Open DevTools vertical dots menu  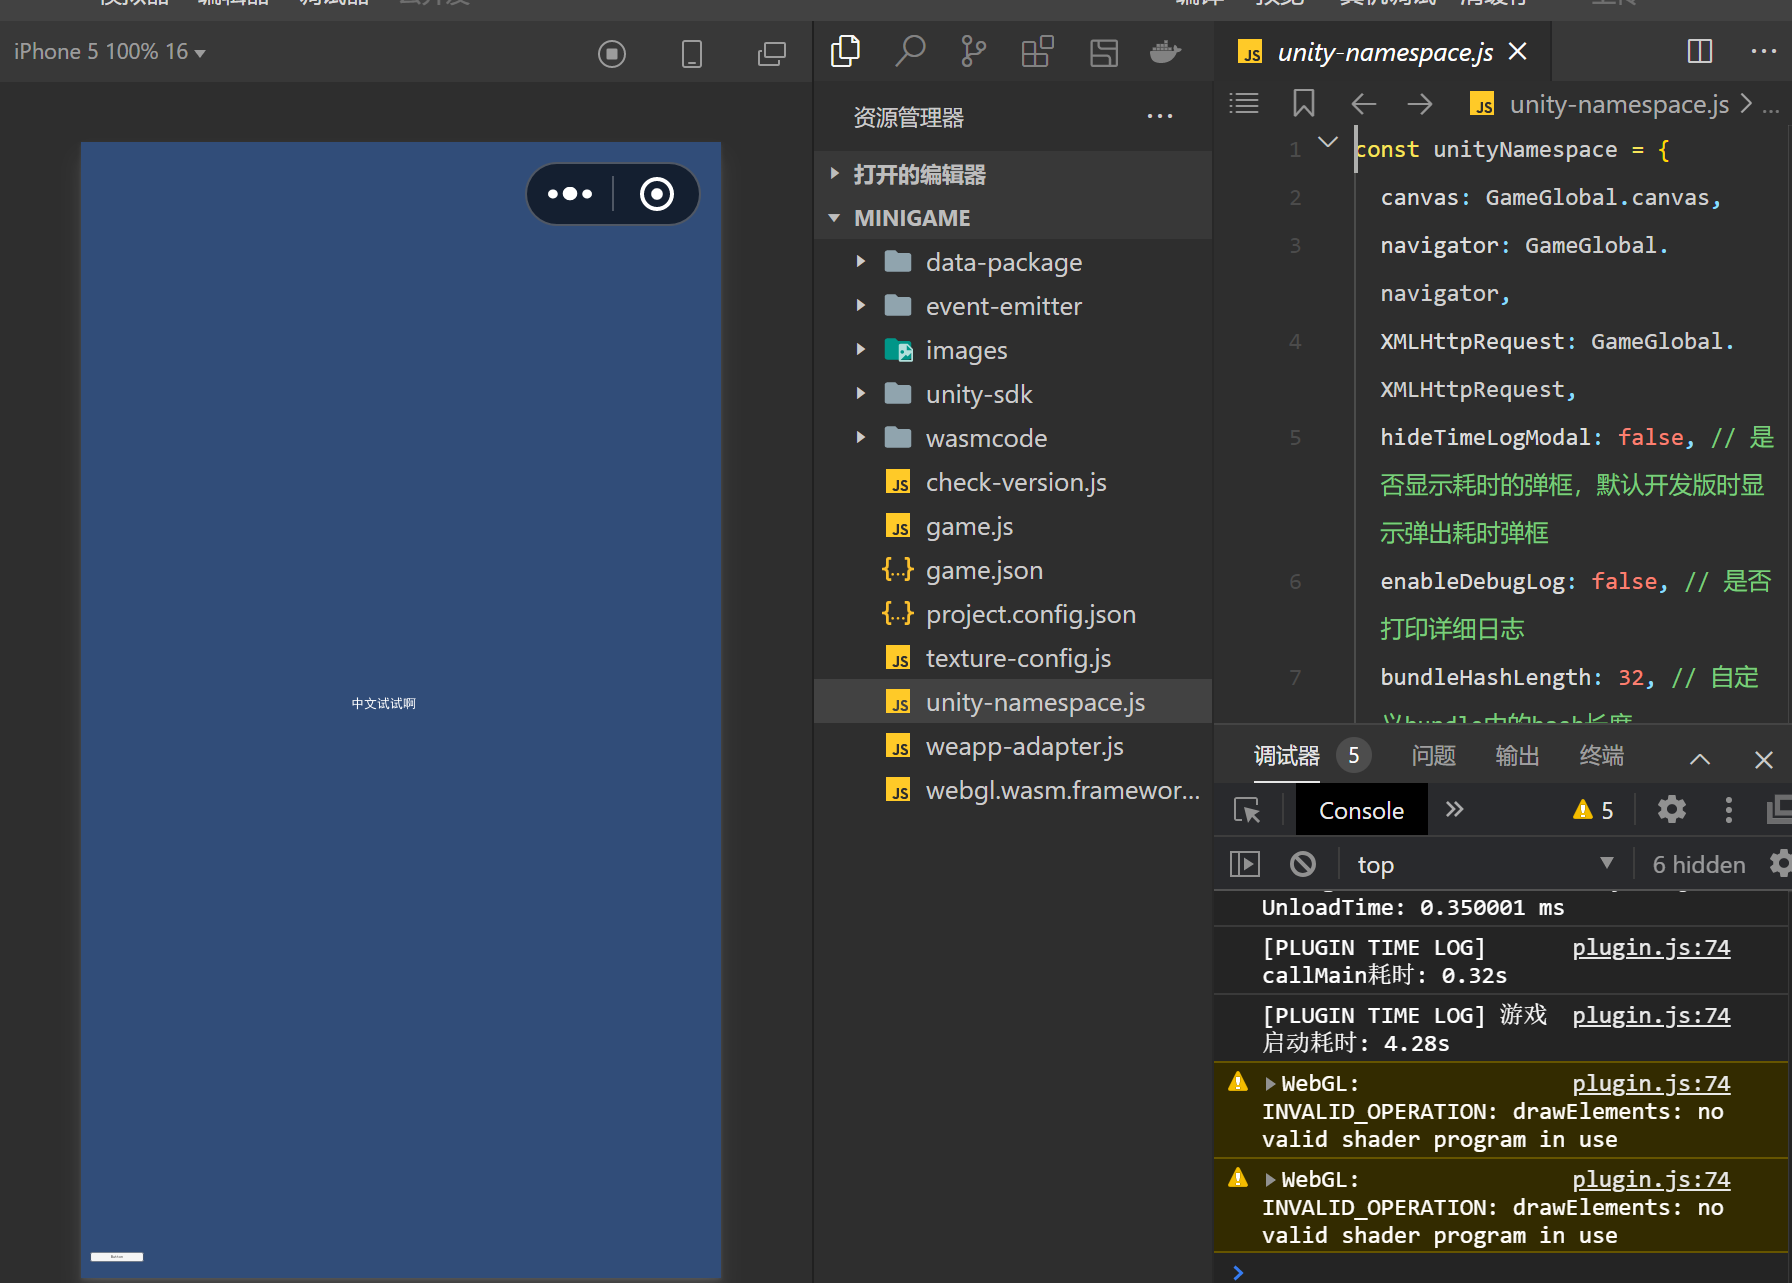coord(1729,810)
